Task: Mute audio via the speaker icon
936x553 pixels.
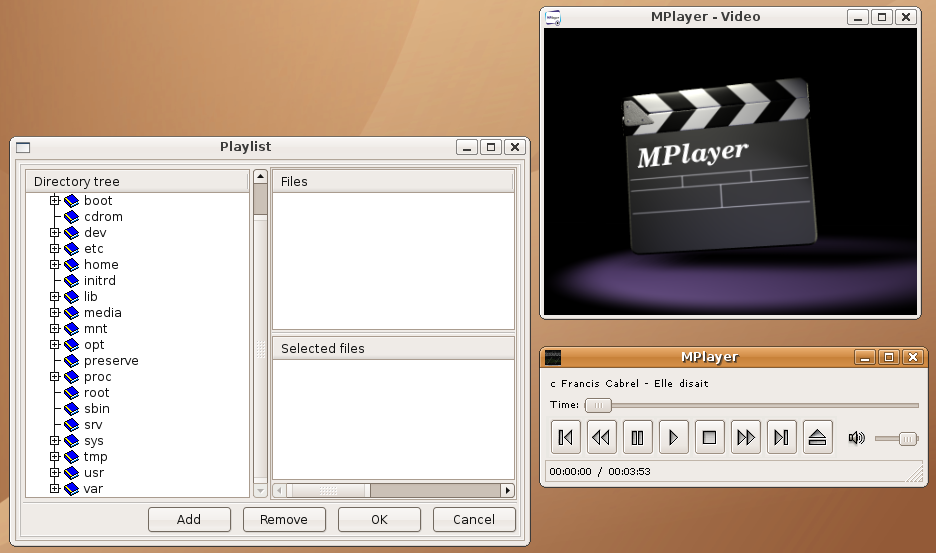Action: pyautogui.click(x=856, y=438)
